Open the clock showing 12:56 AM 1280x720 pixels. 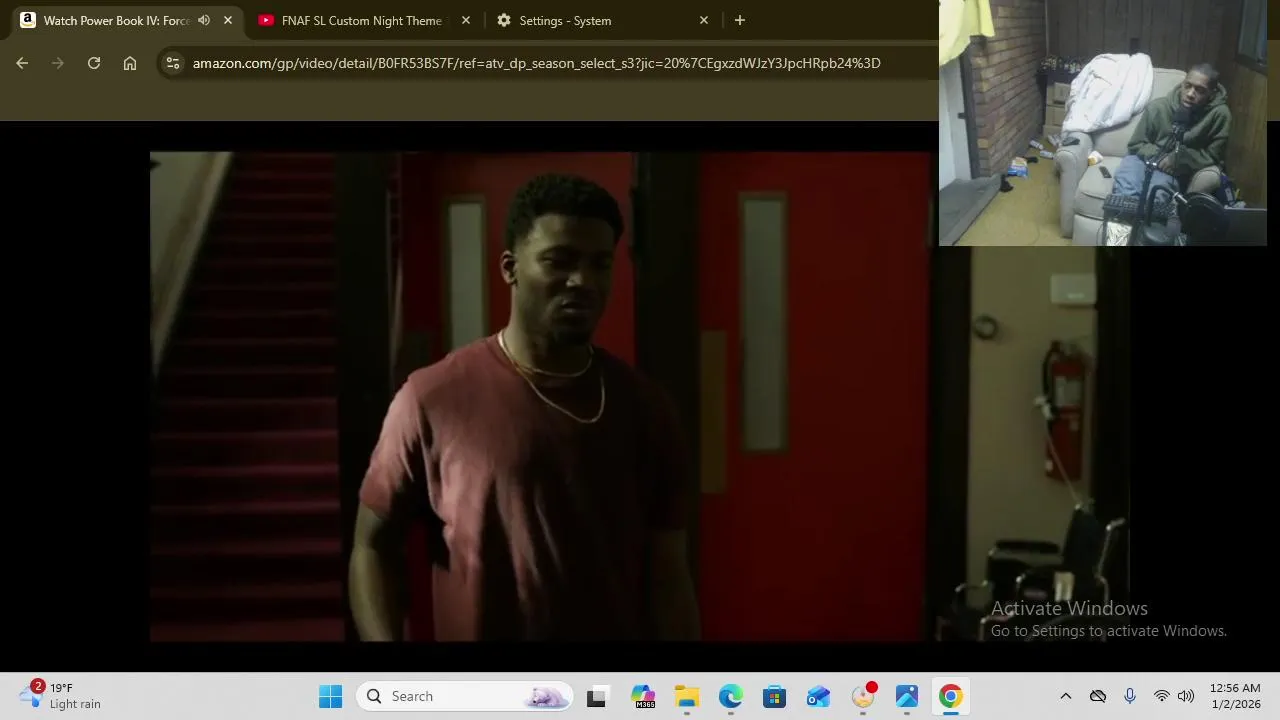(x=1235, y=696)
